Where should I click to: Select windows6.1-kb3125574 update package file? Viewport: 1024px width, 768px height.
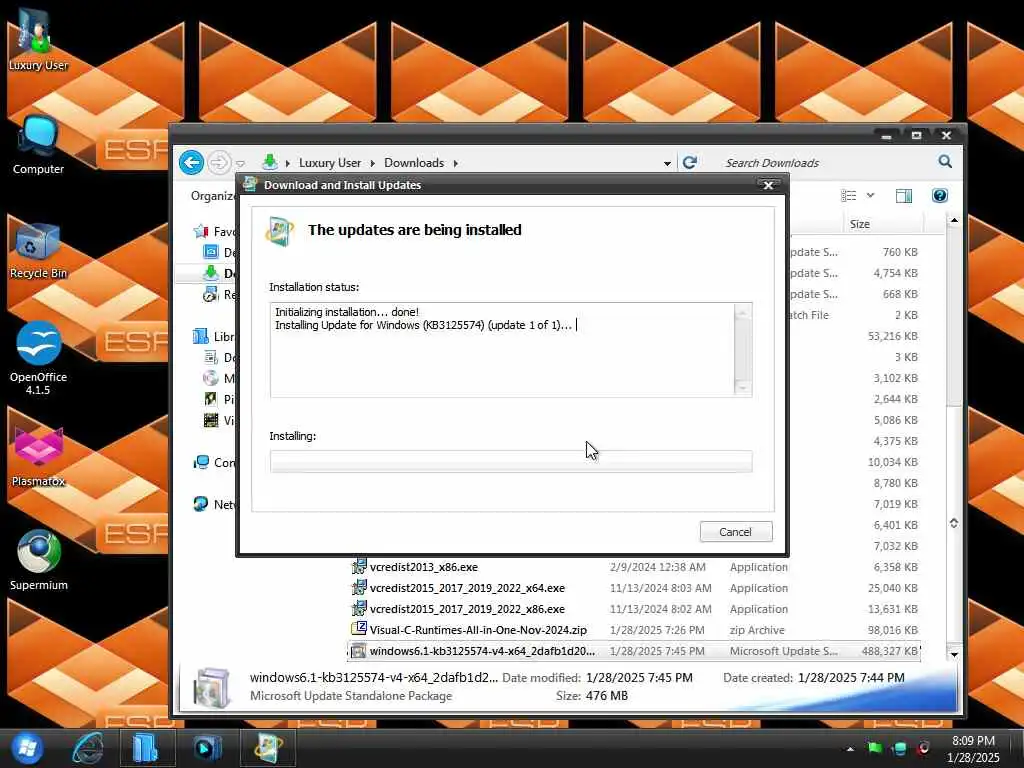click(x=482, y=650)
